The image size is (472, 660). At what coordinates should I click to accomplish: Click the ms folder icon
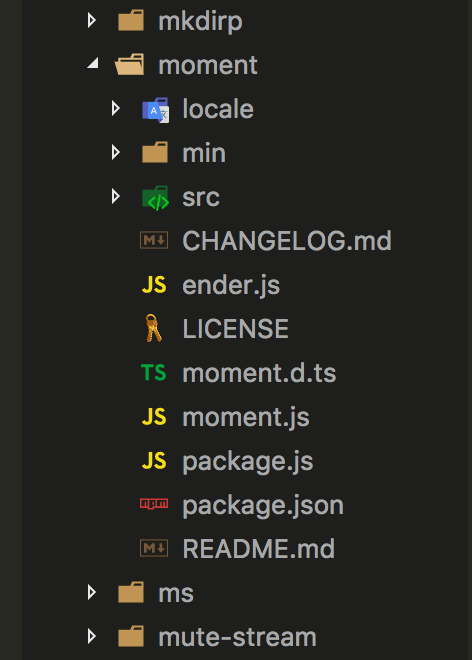[131, 593]
